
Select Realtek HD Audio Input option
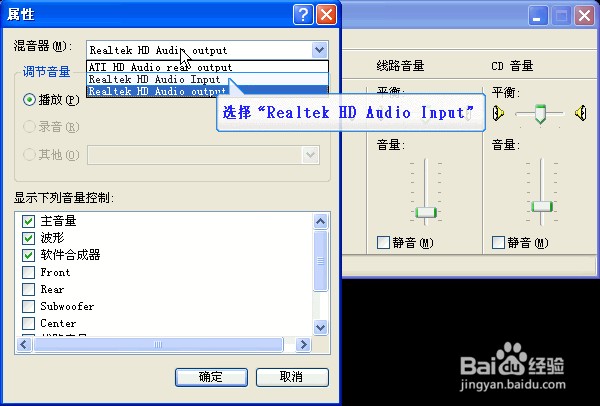207,79
